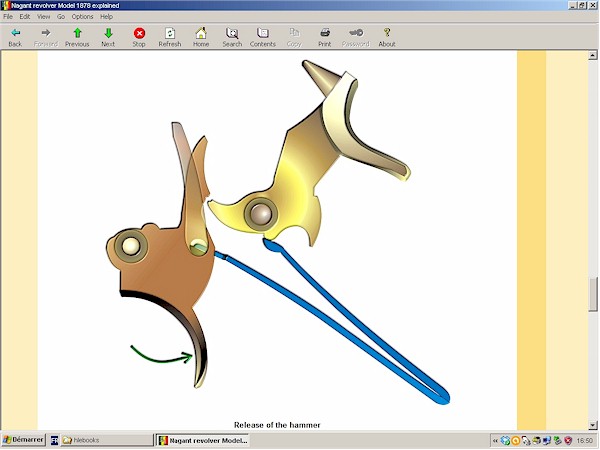Select the Nagant revolver Model taskbar button
This screenshot has height=450, width=600.
point(203,440)
